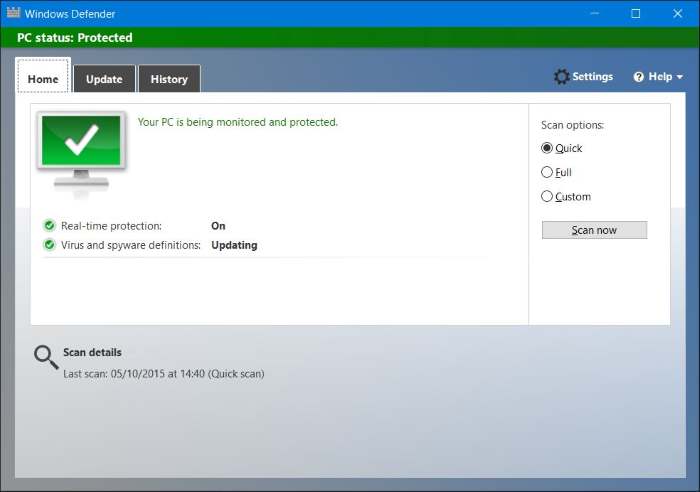This screenshot has width=700, height=492.
Task: Click the 'Updating' status value
Action: [x=234, y=245]
